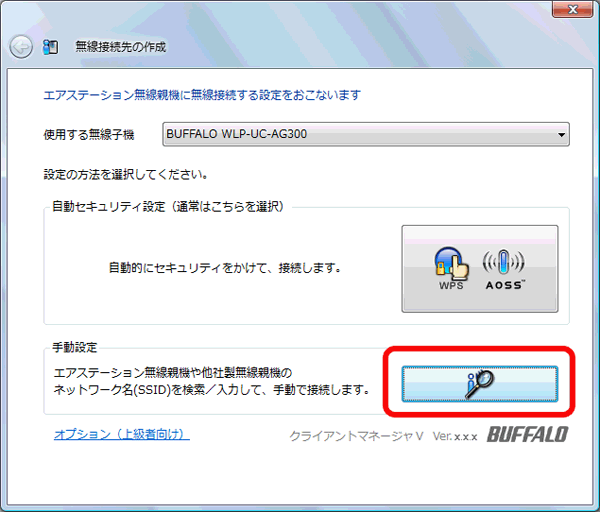
Task: Click the group label 自動セキュリティ設定
Action: [x=109, y=207]
